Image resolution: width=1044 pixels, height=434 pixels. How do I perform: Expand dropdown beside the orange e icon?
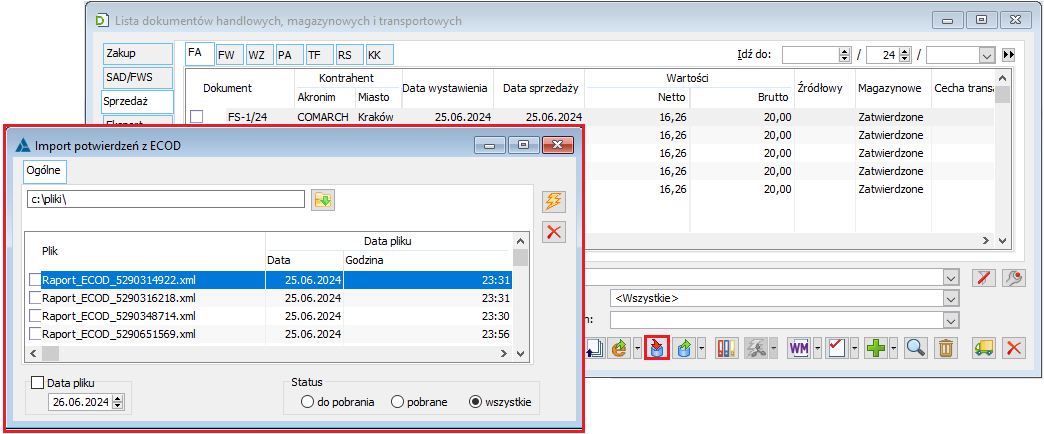pyautogui.click(x=638, y=347)
